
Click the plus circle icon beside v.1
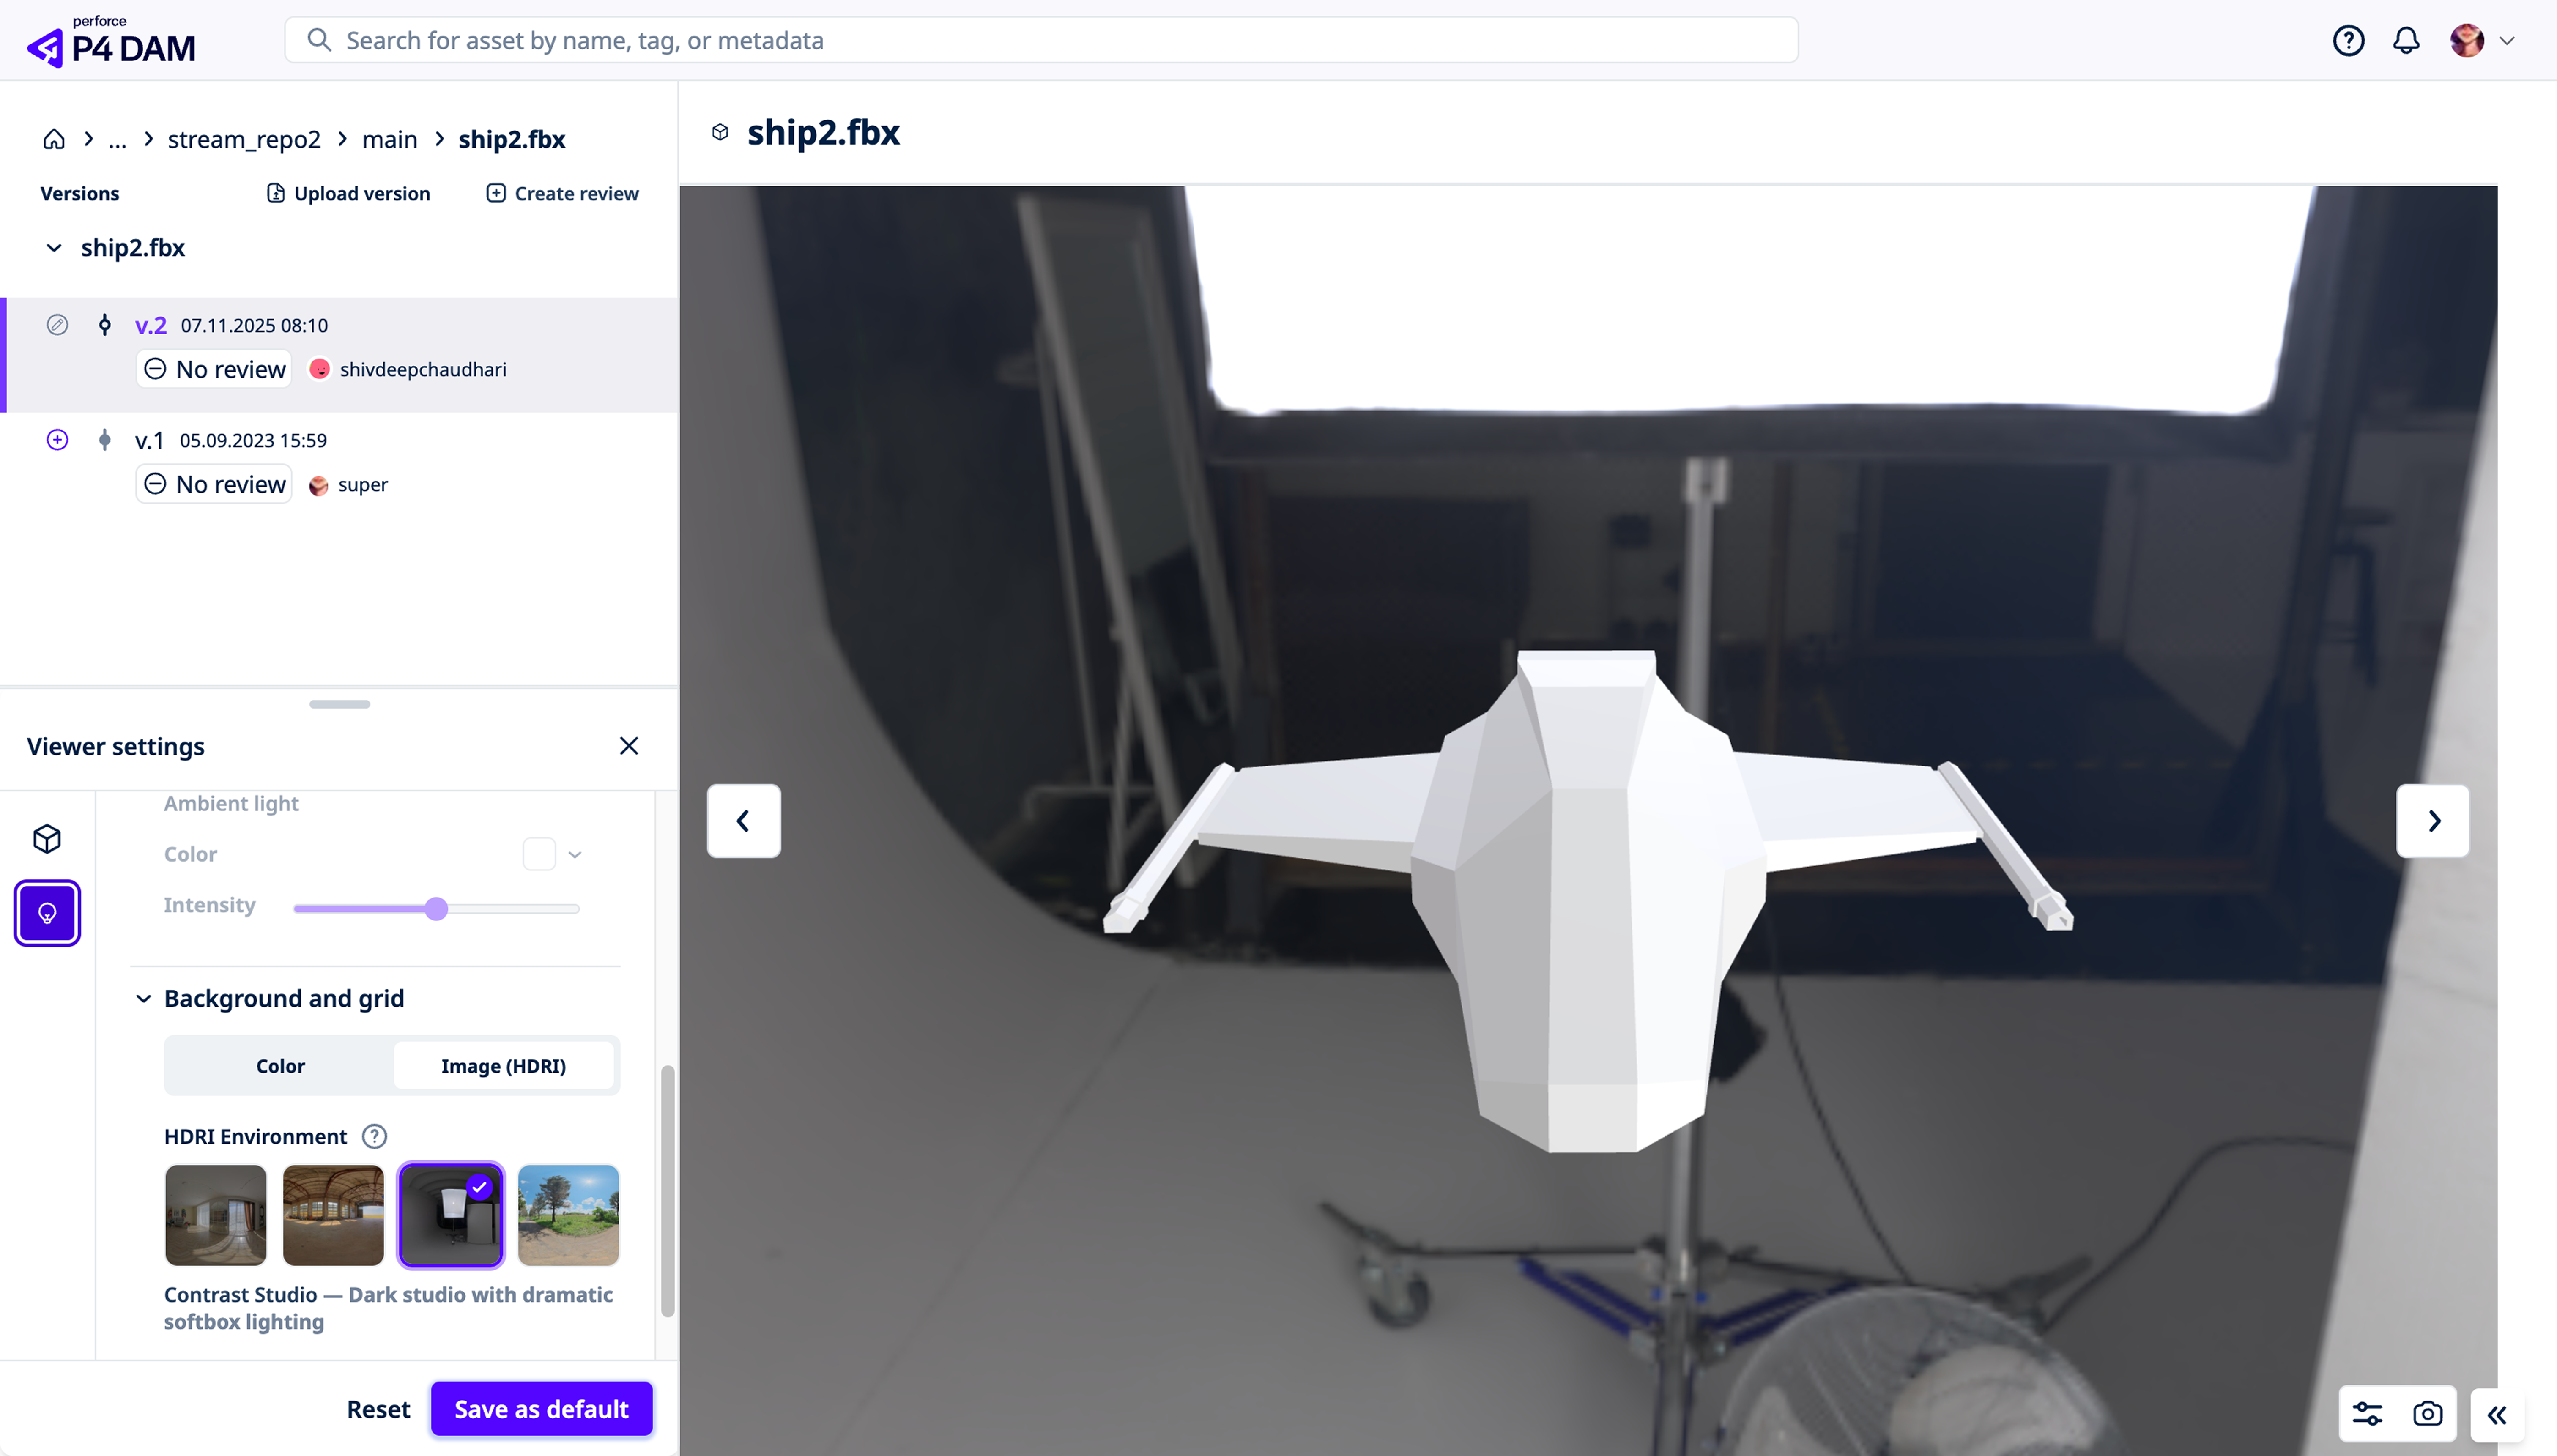pos(57,440)
